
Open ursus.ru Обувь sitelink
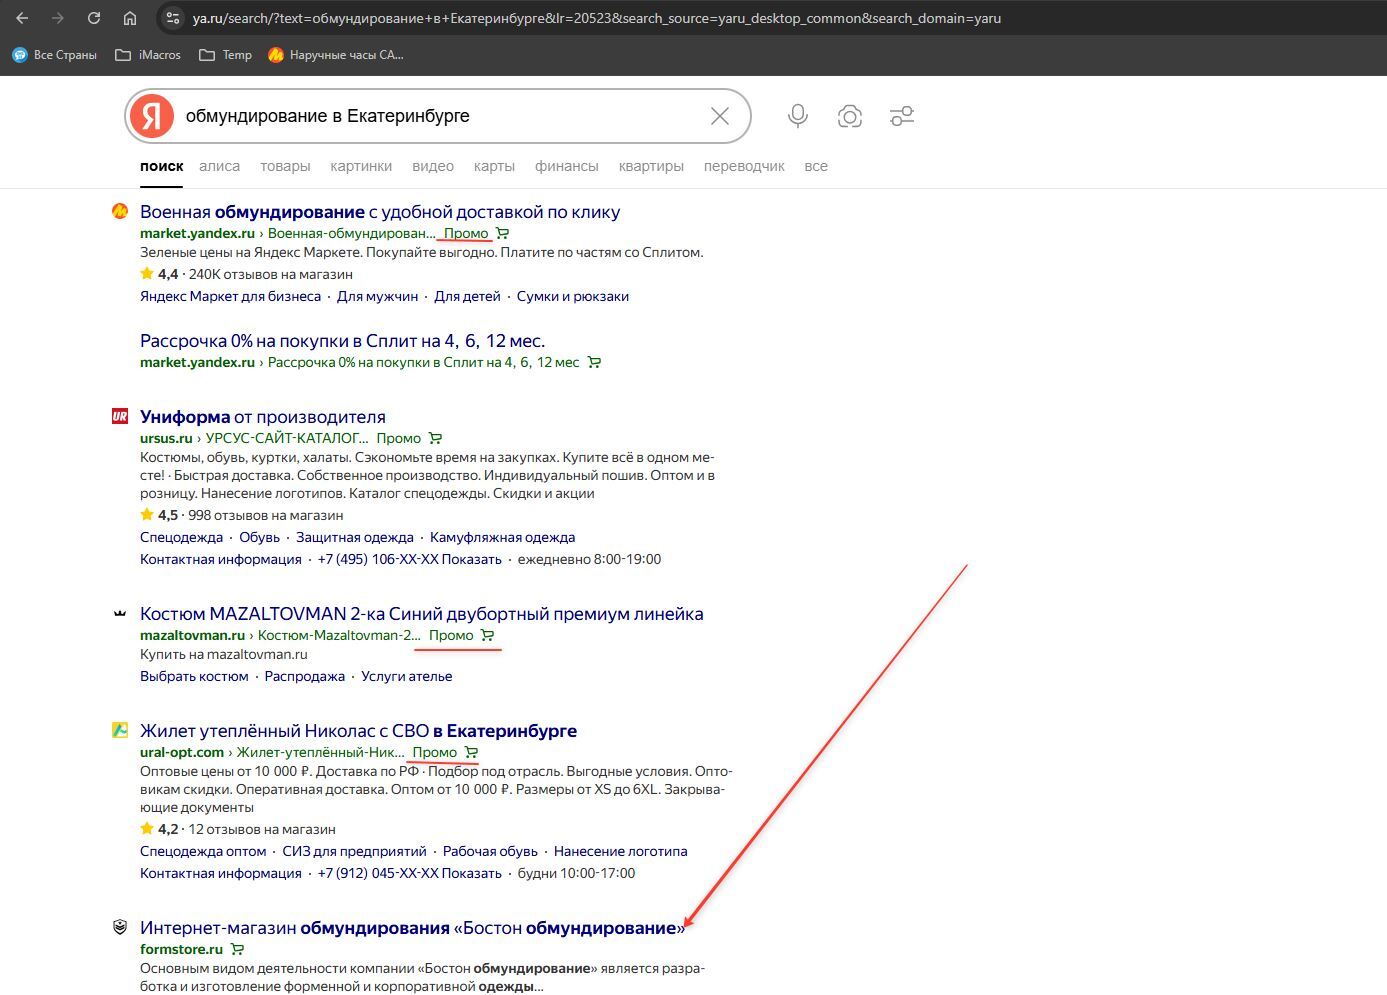259,537
